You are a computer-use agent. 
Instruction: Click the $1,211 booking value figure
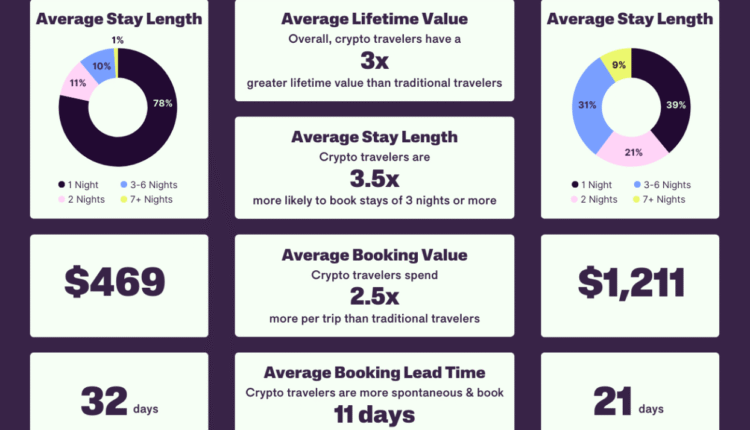click(631, 283)
